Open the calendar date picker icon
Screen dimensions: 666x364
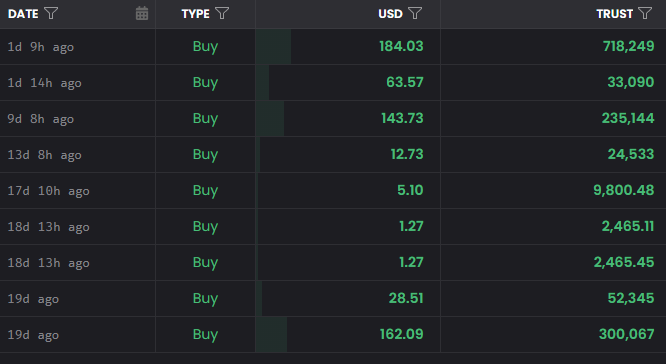click(142, 13)
